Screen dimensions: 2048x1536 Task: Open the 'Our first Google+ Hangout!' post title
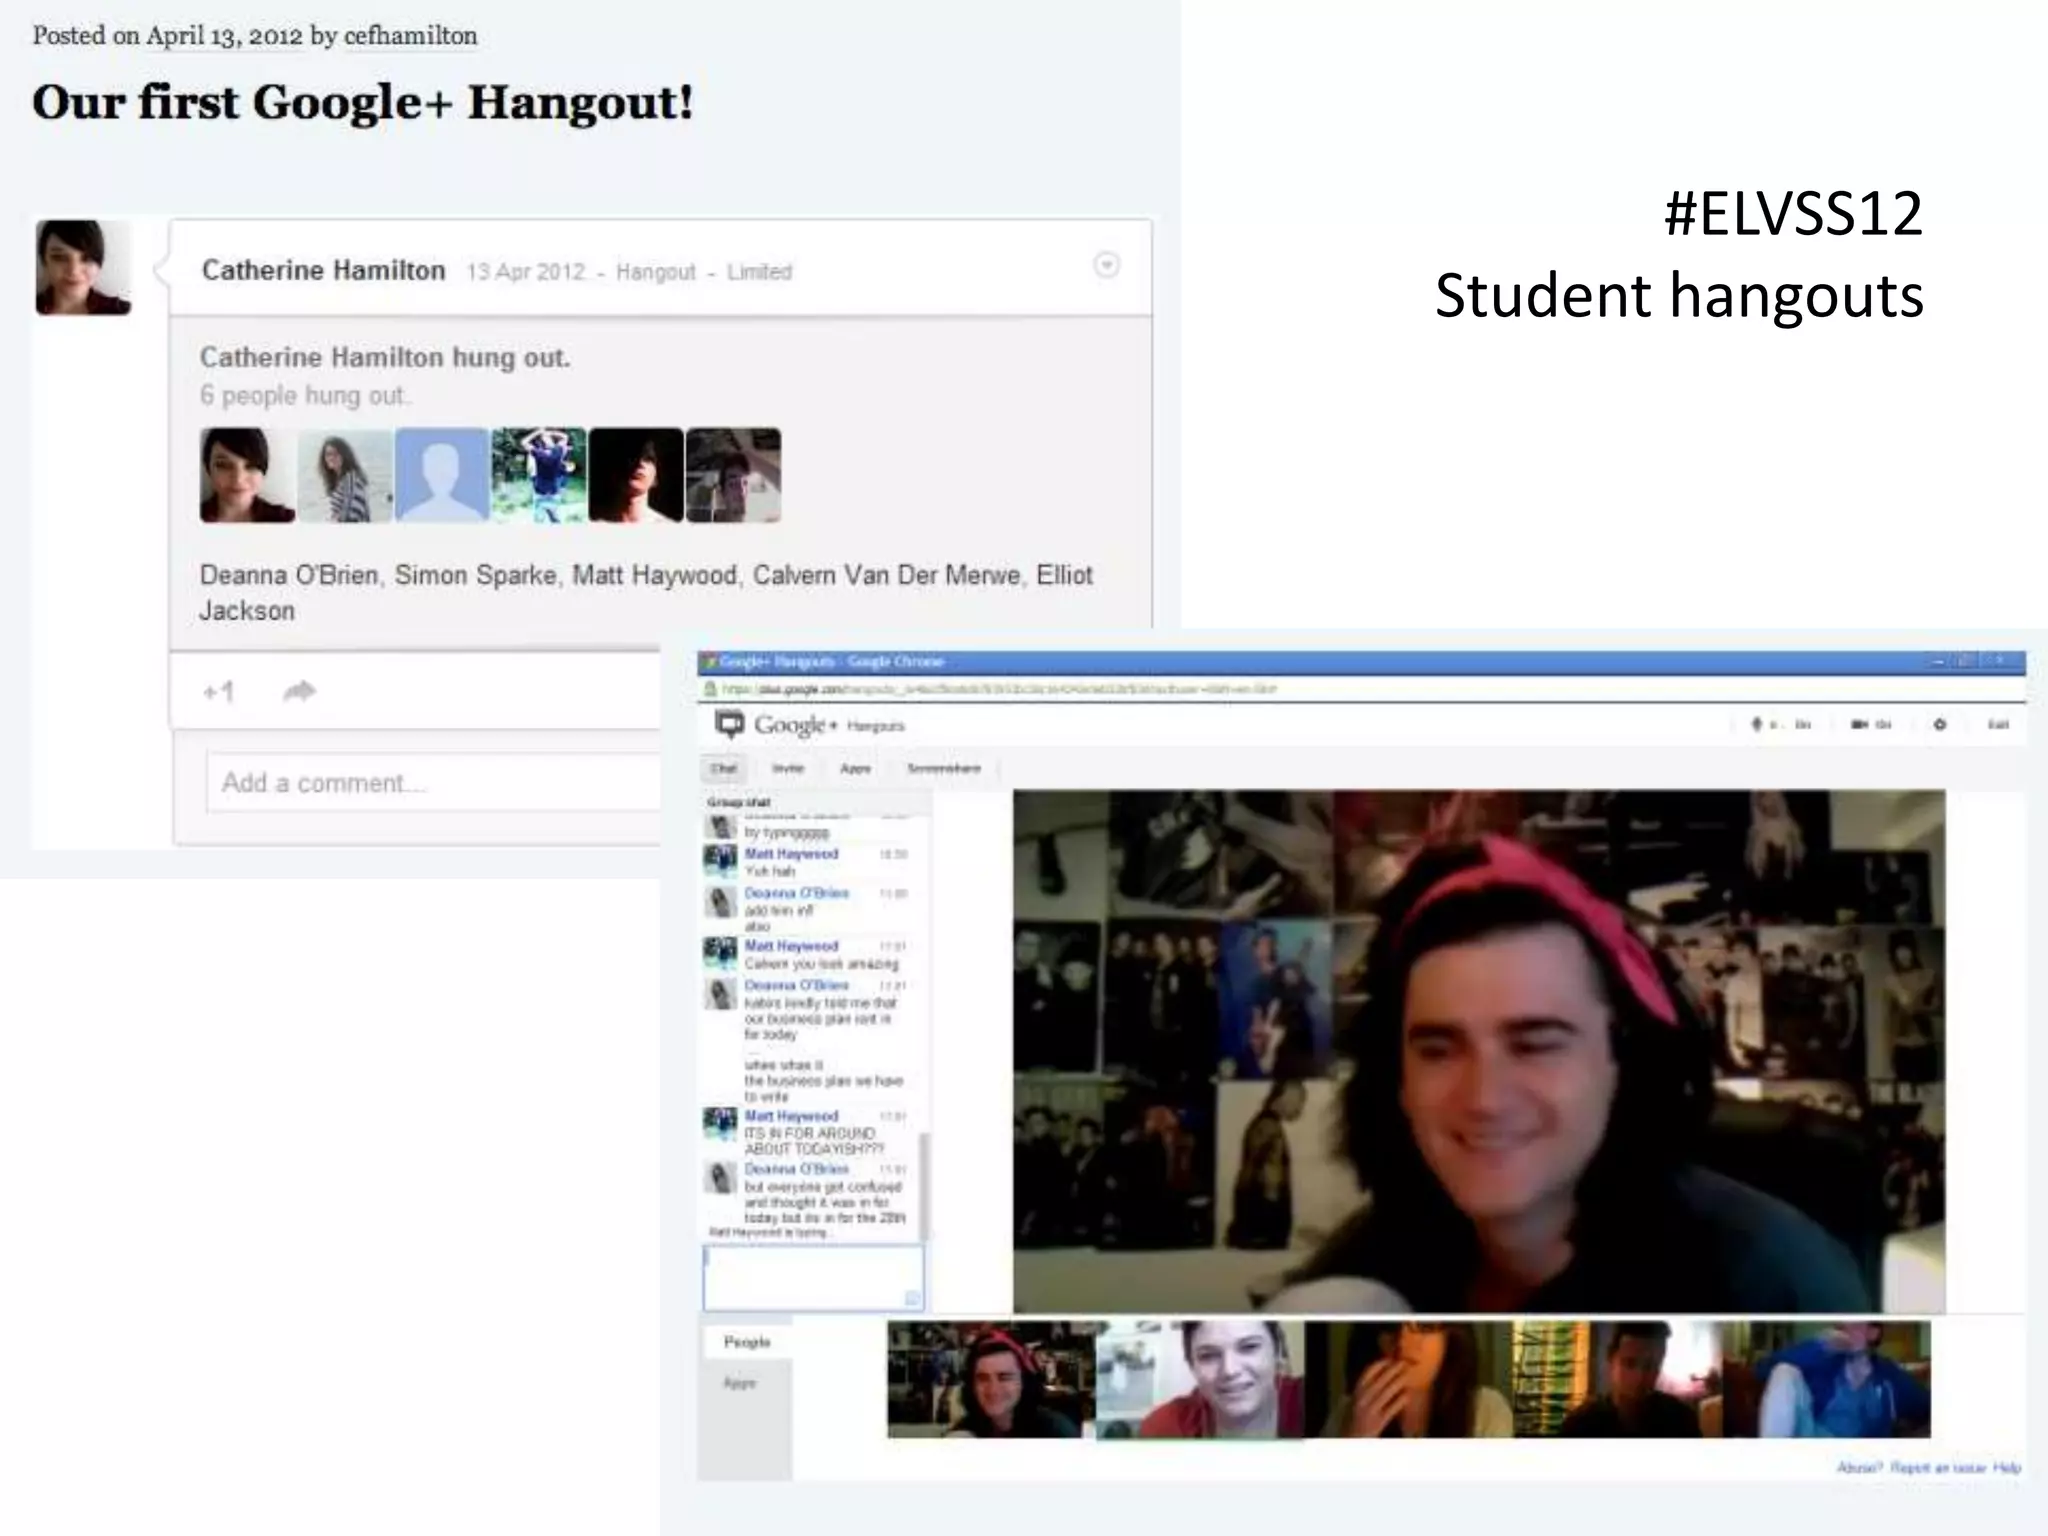tap(362, 102)
